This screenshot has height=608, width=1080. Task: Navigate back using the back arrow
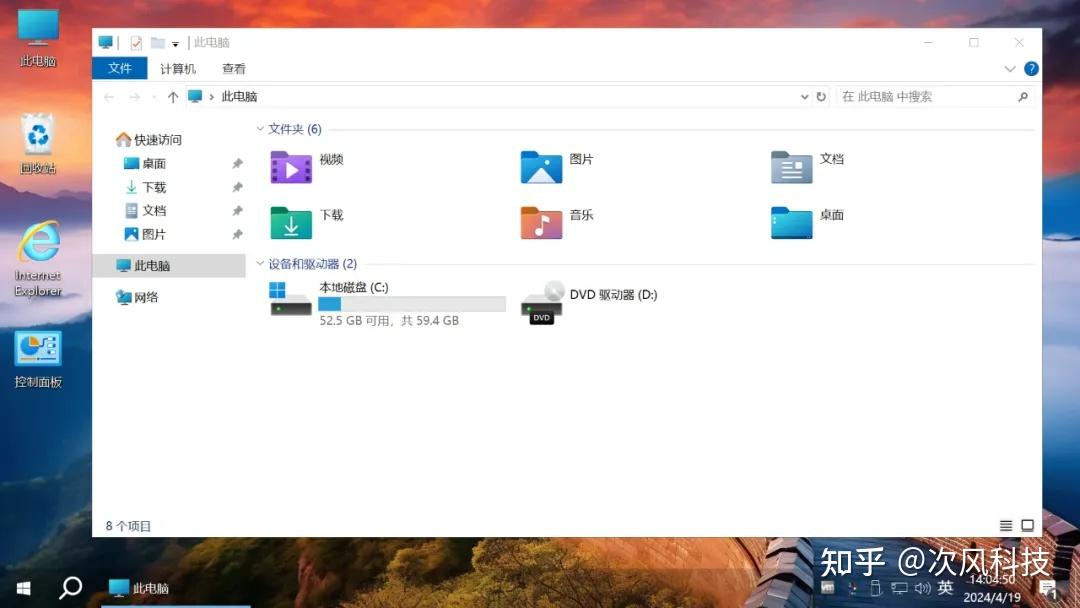click(x=109, y=97)
